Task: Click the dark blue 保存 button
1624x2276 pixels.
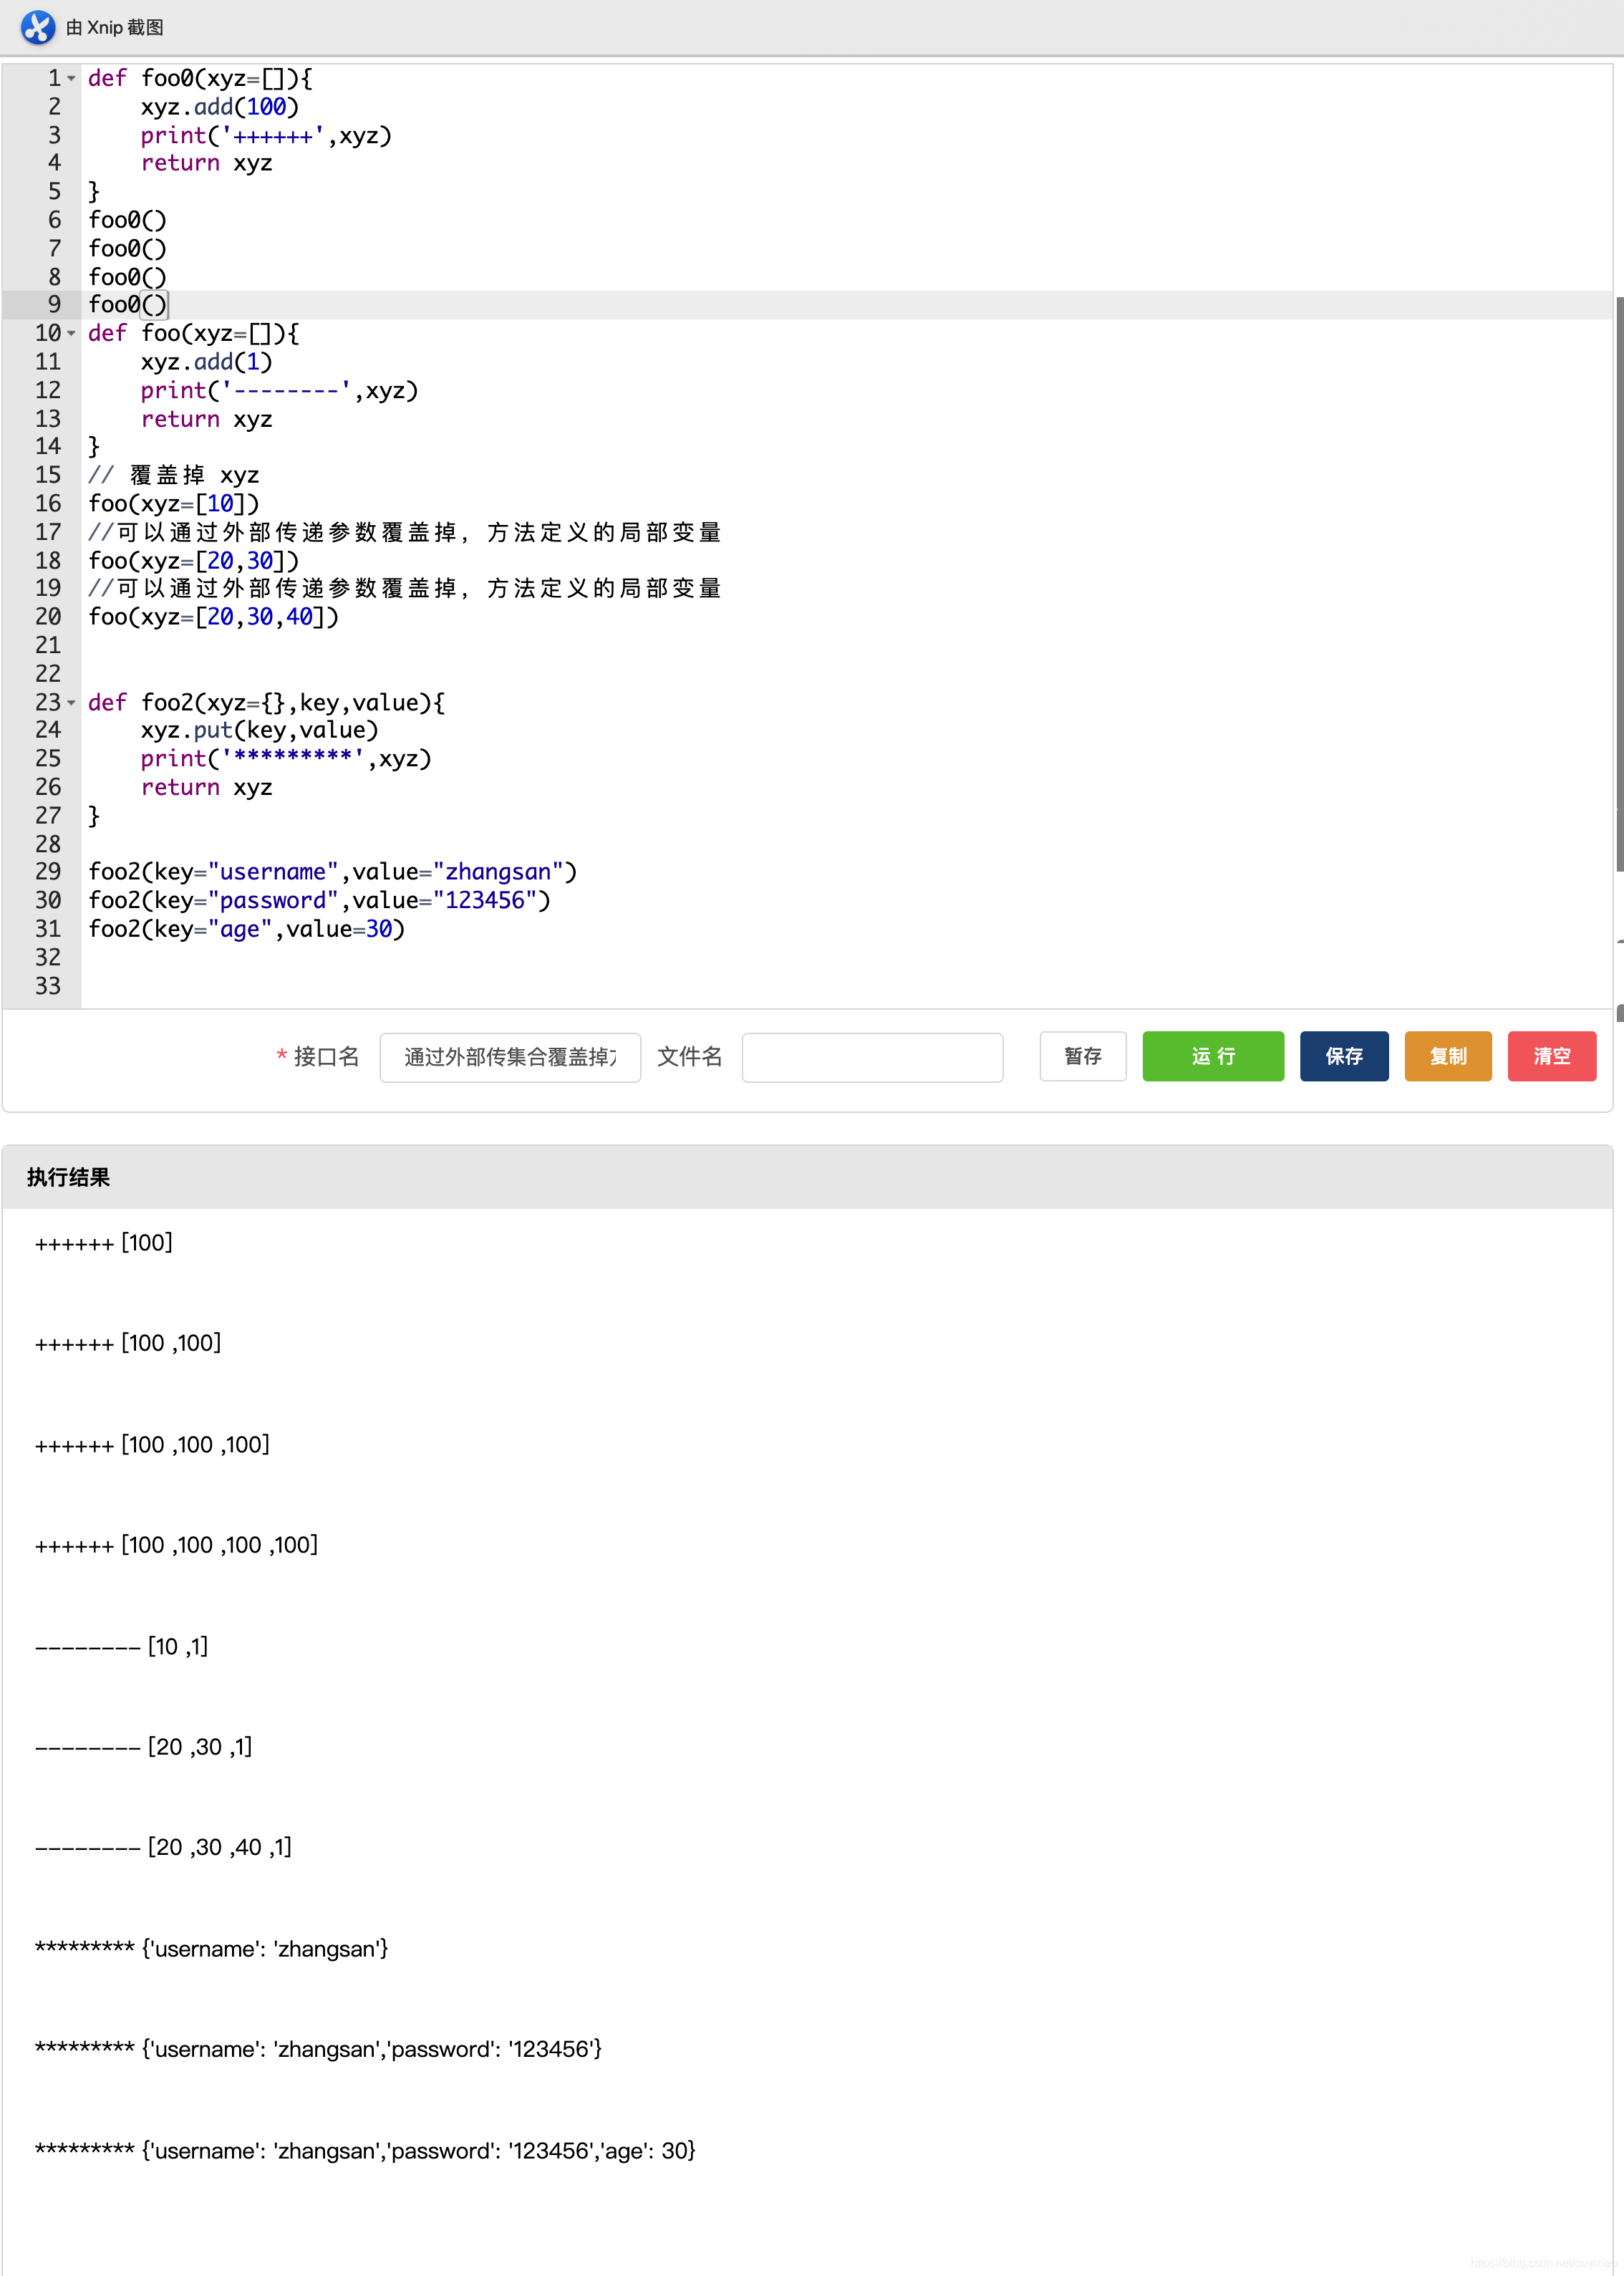Action: click(x=1344, y=1056)
